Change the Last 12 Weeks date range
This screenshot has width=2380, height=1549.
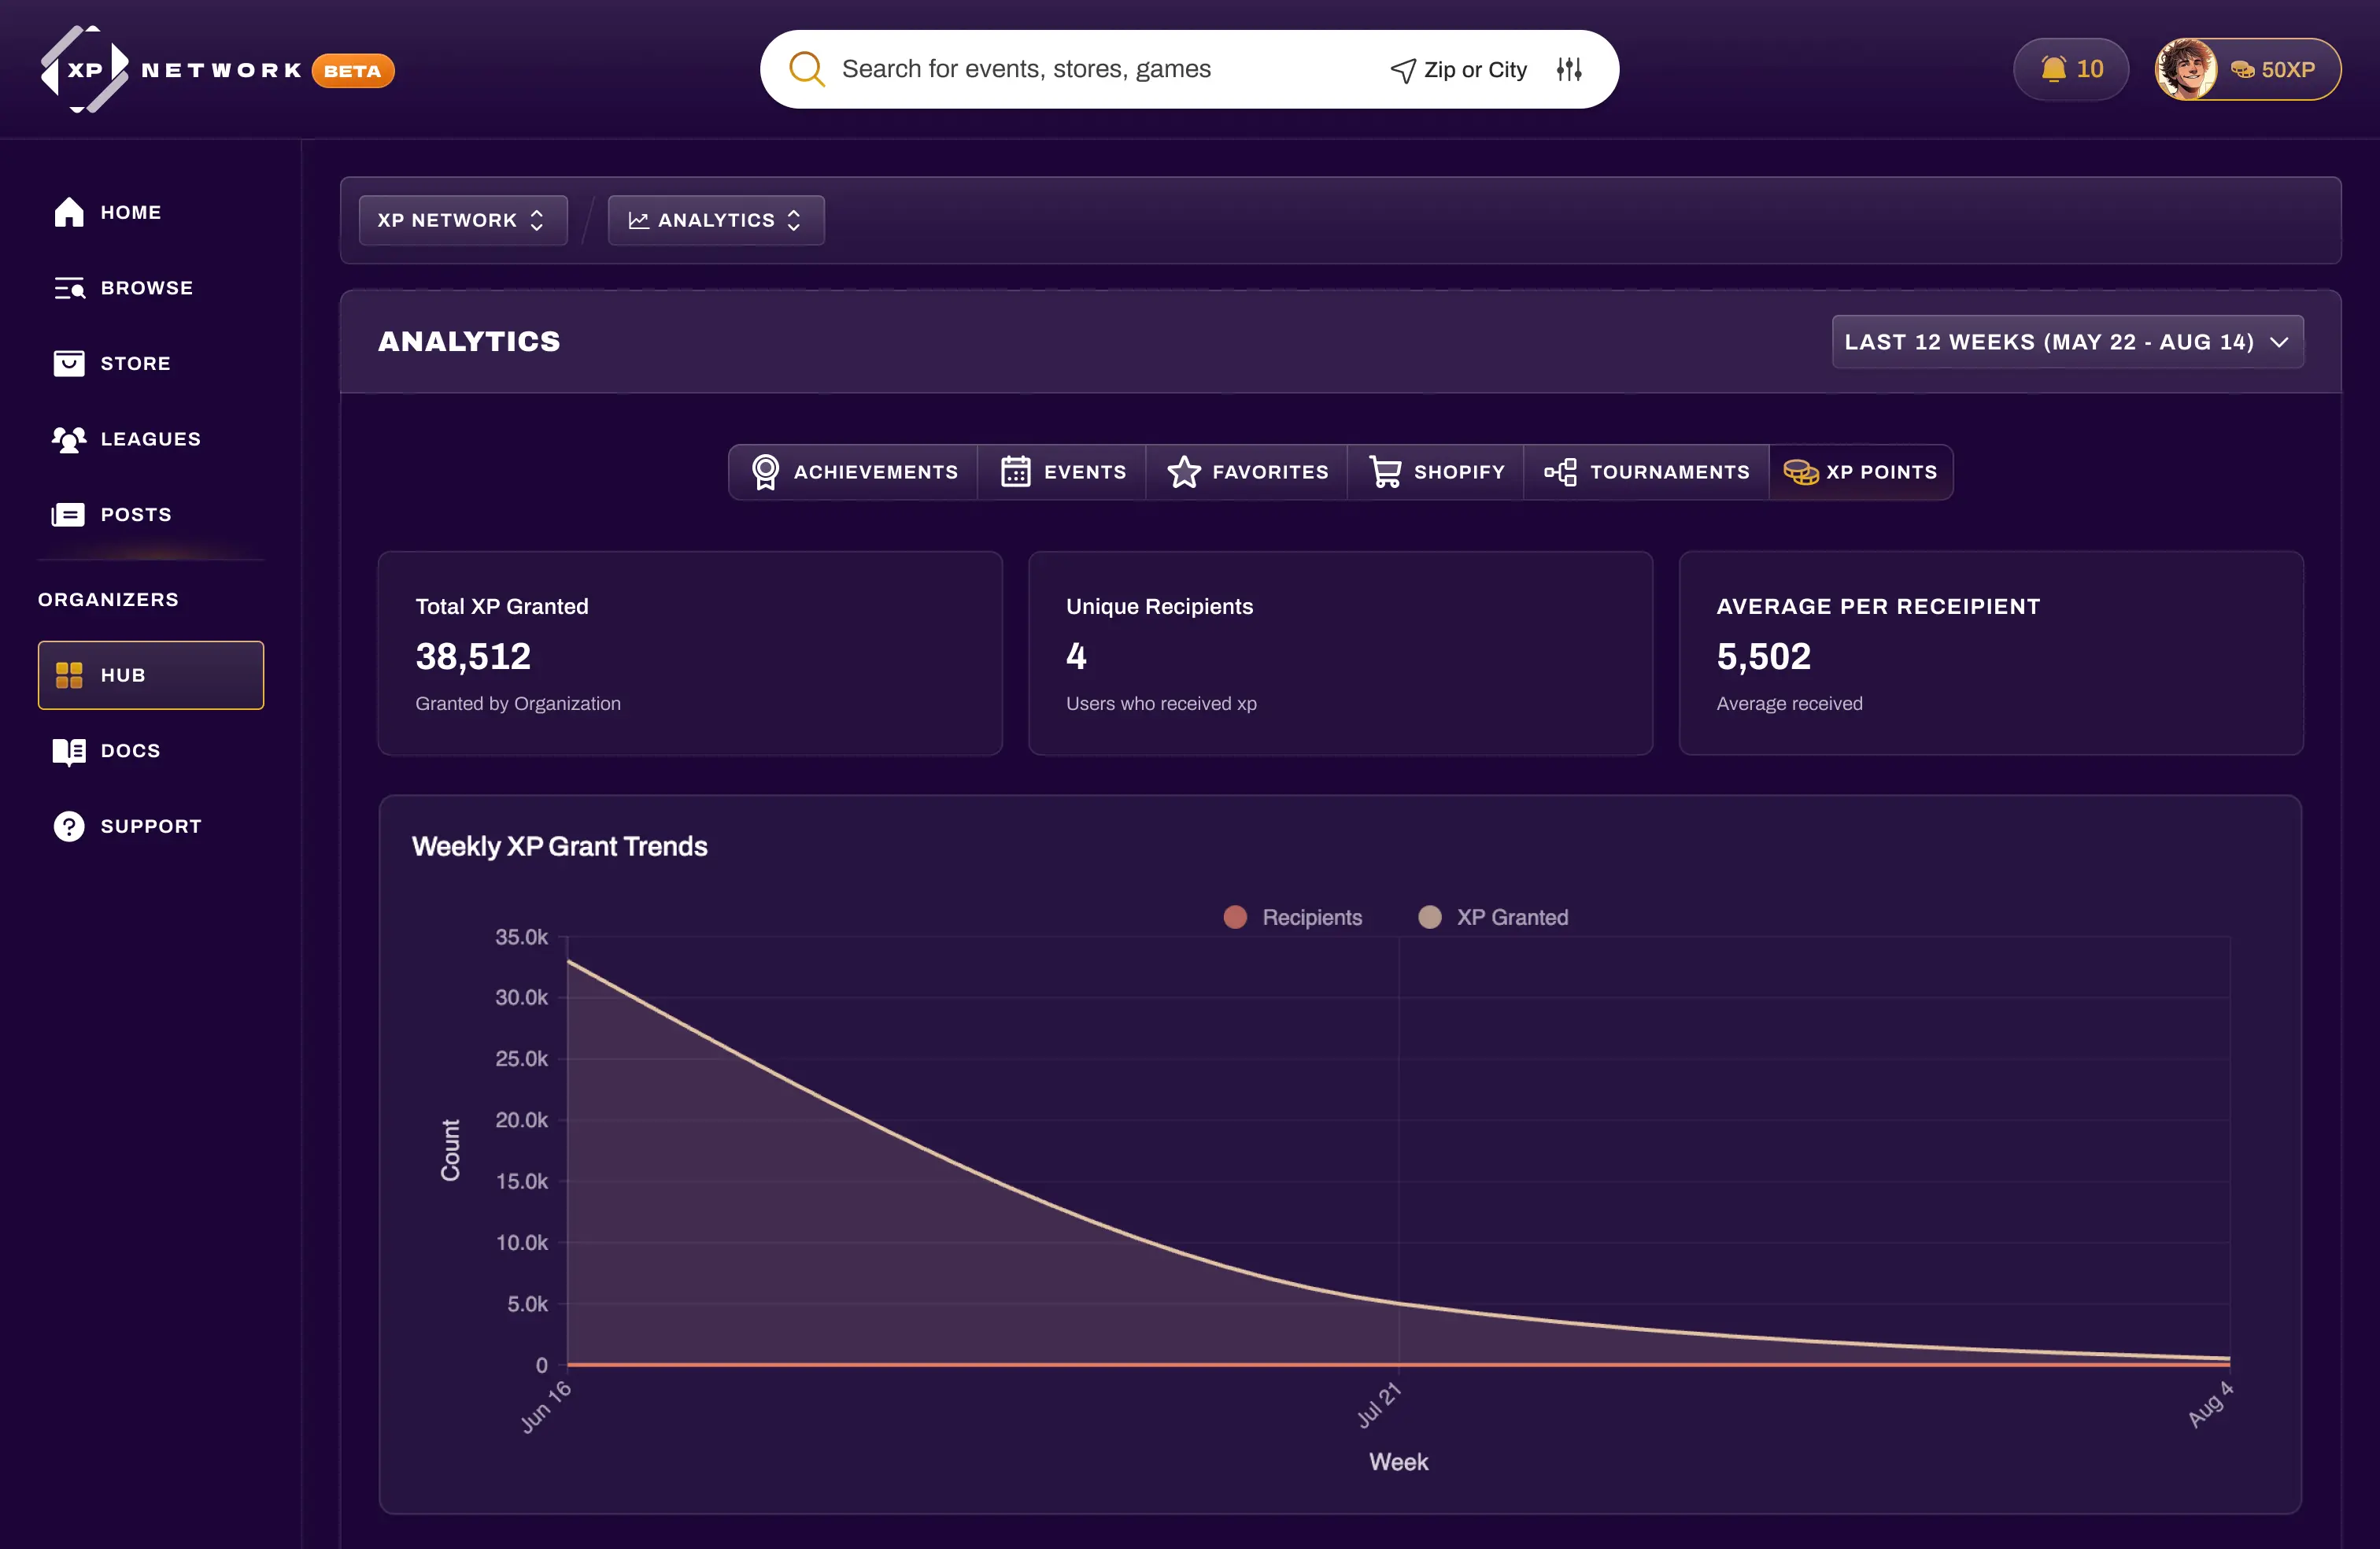click(2066, 341)
